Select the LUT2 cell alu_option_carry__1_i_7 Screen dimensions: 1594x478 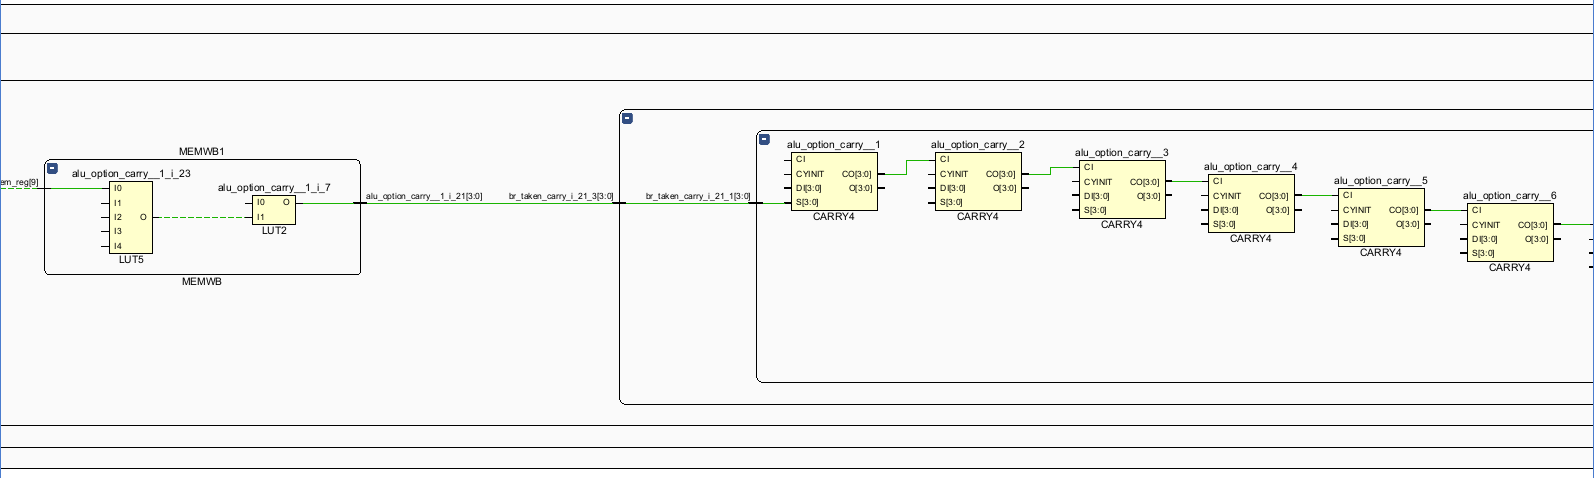pyautogui.click(x=274, y=210)
